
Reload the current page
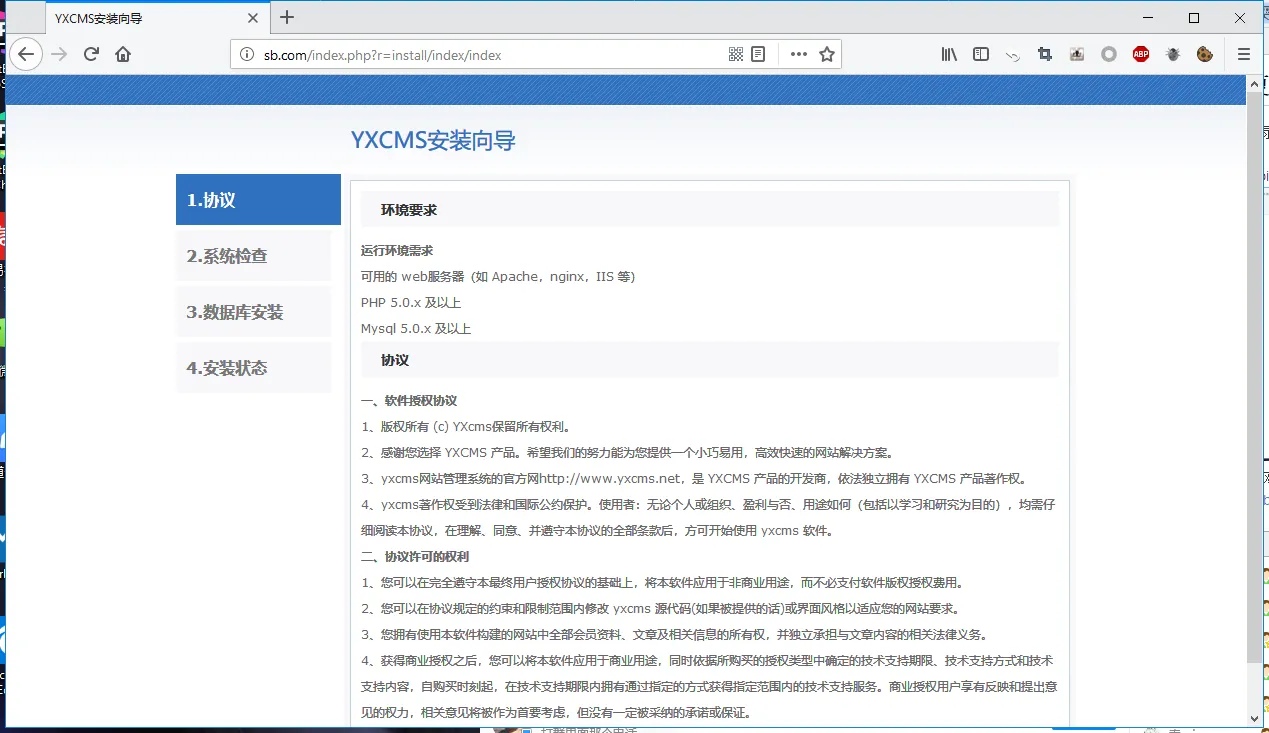[91, 55]
